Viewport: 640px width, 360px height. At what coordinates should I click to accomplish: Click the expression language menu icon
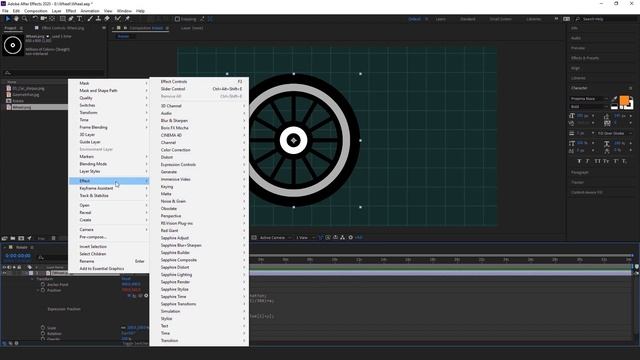pos(146,296)
